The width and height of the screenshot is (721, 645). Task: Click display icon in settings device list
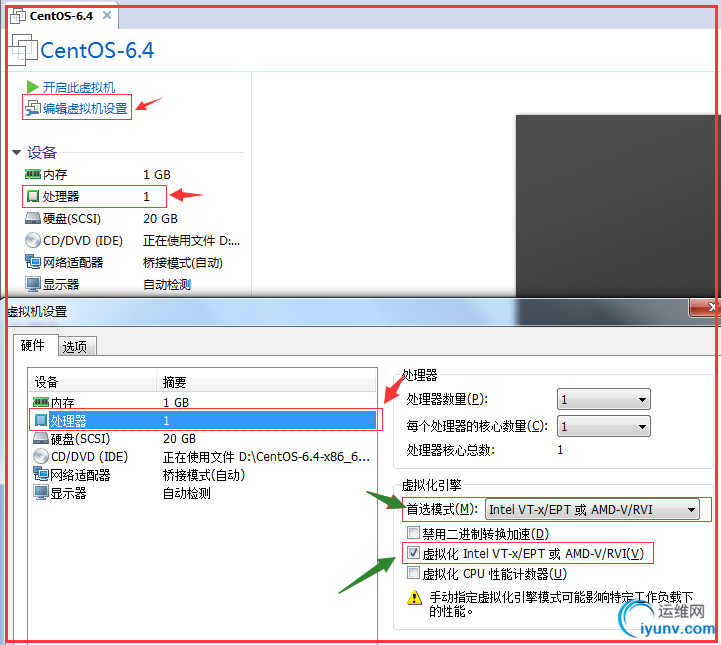41,492
